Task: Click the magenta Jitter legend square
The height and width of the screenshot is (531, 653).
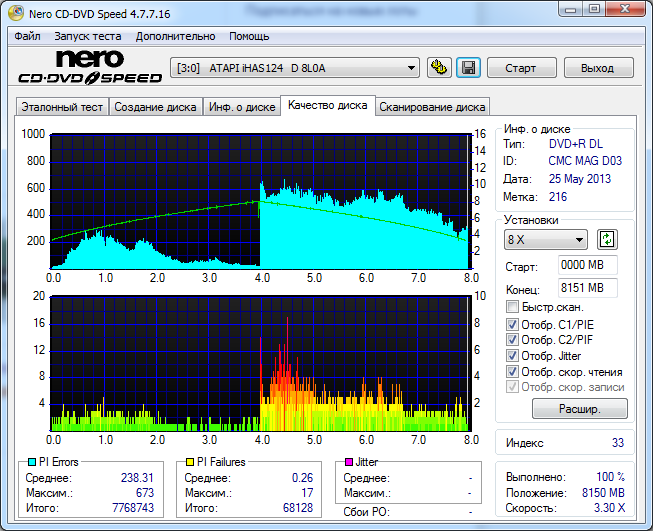Action: tap(348, 463)
